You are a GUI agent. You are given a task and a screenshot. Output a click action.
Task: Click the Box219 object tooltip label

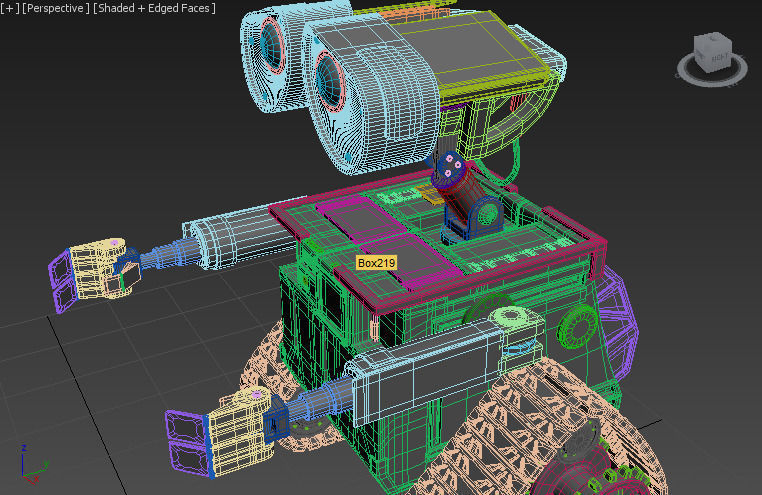click(377, 263)
